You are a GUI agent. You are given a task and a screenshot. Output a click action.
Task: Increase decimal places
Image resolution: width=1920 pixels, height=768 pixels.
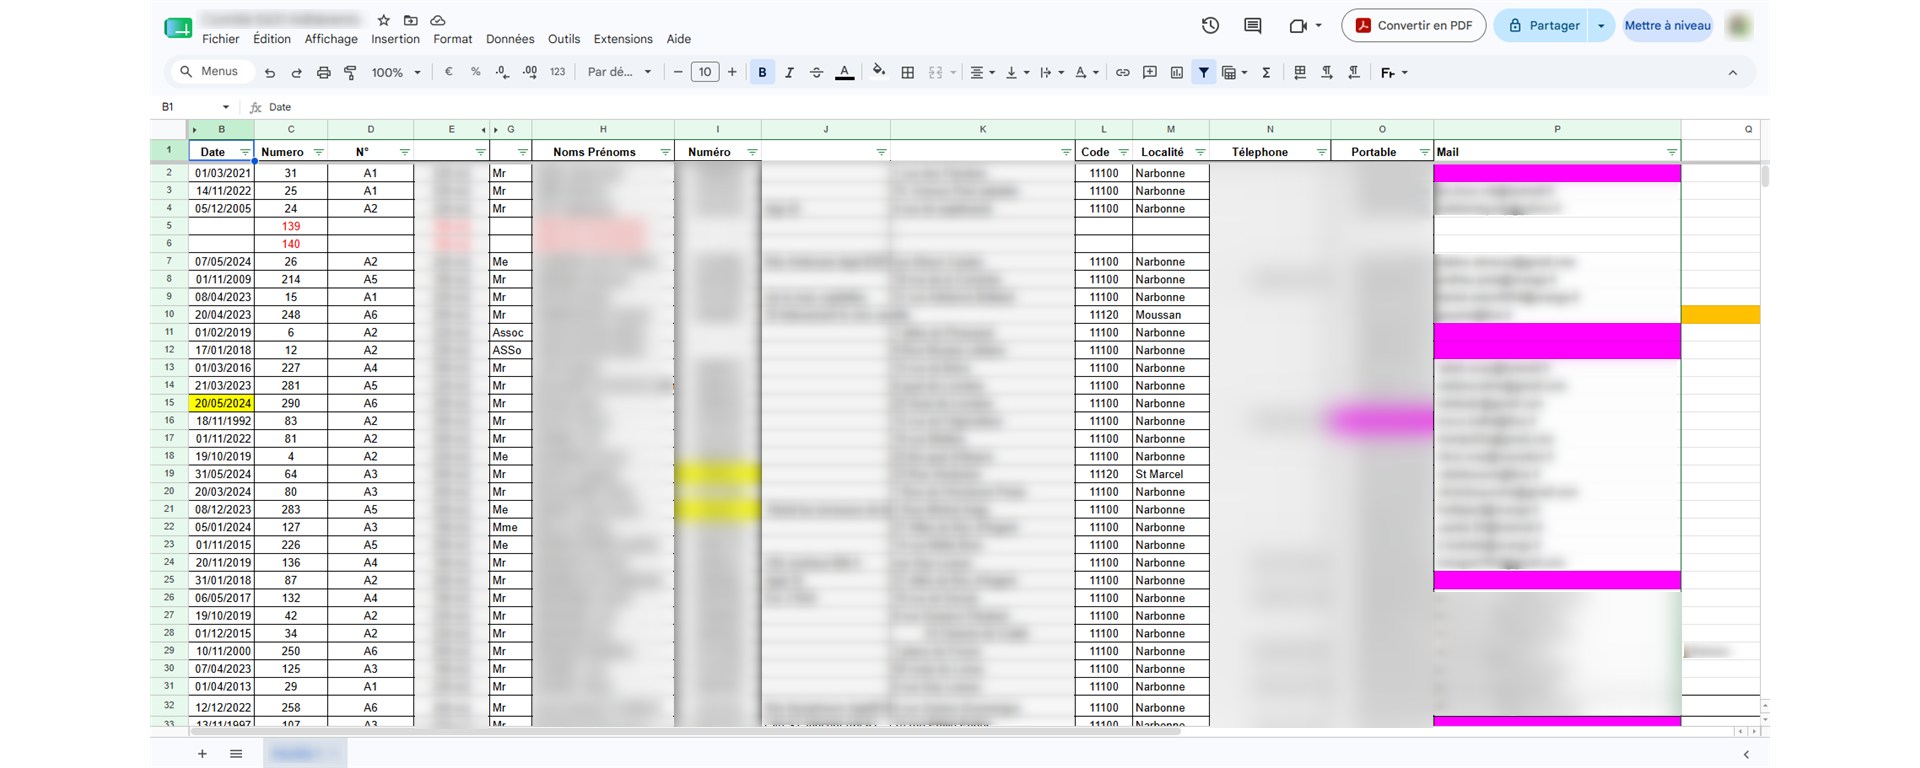(x=530, y=72)
